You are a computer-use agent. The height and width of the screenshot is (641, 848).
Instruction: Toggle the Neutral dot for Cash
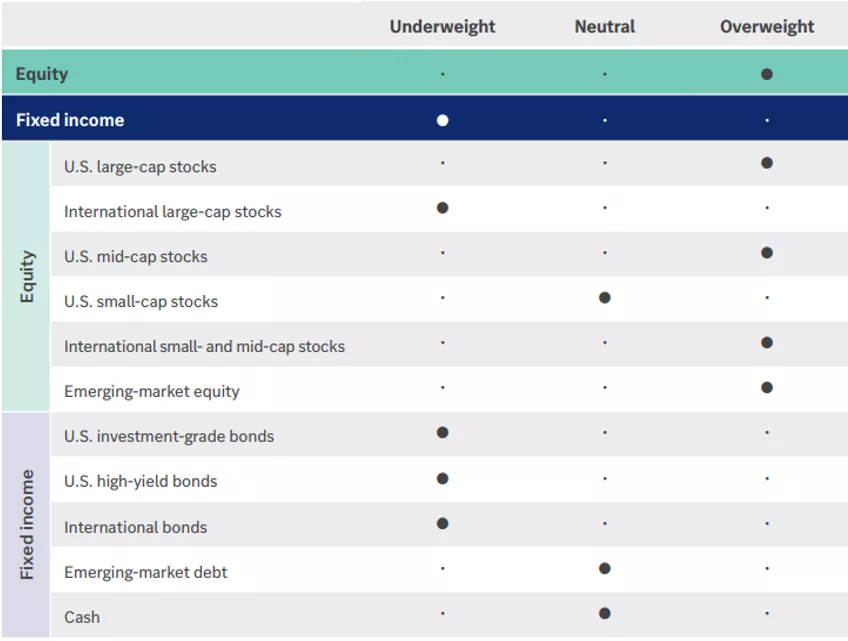coord(604,611)
